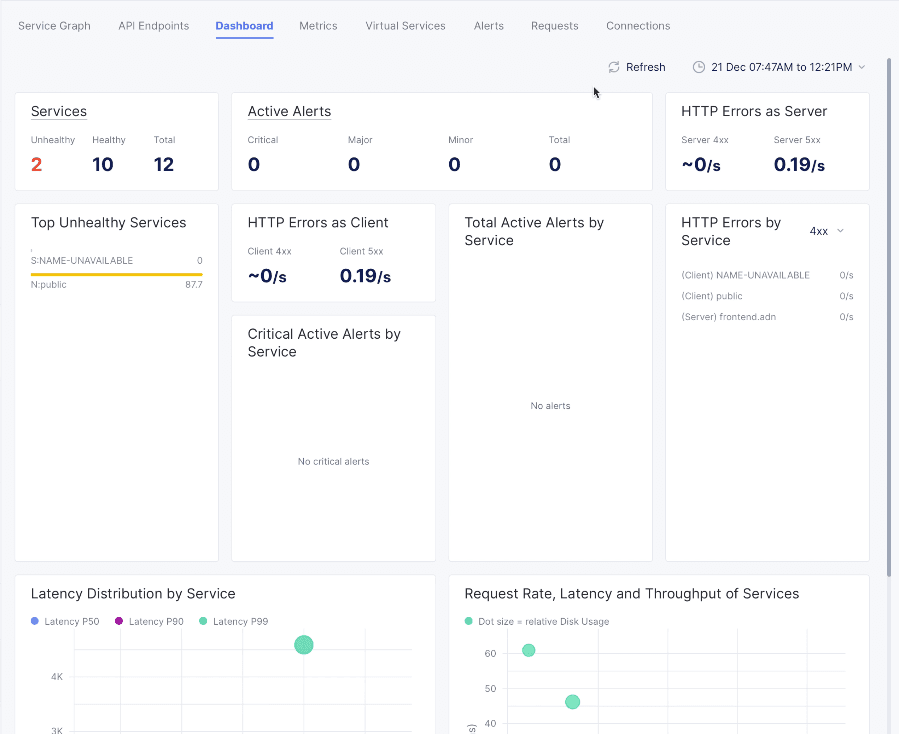
Task: Open the Active Alerts heading link
Action: click(289, 111)
